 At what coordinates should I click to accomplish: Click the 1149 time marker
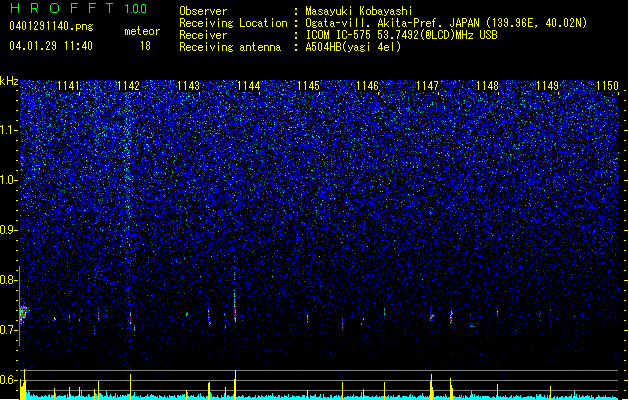548,86
